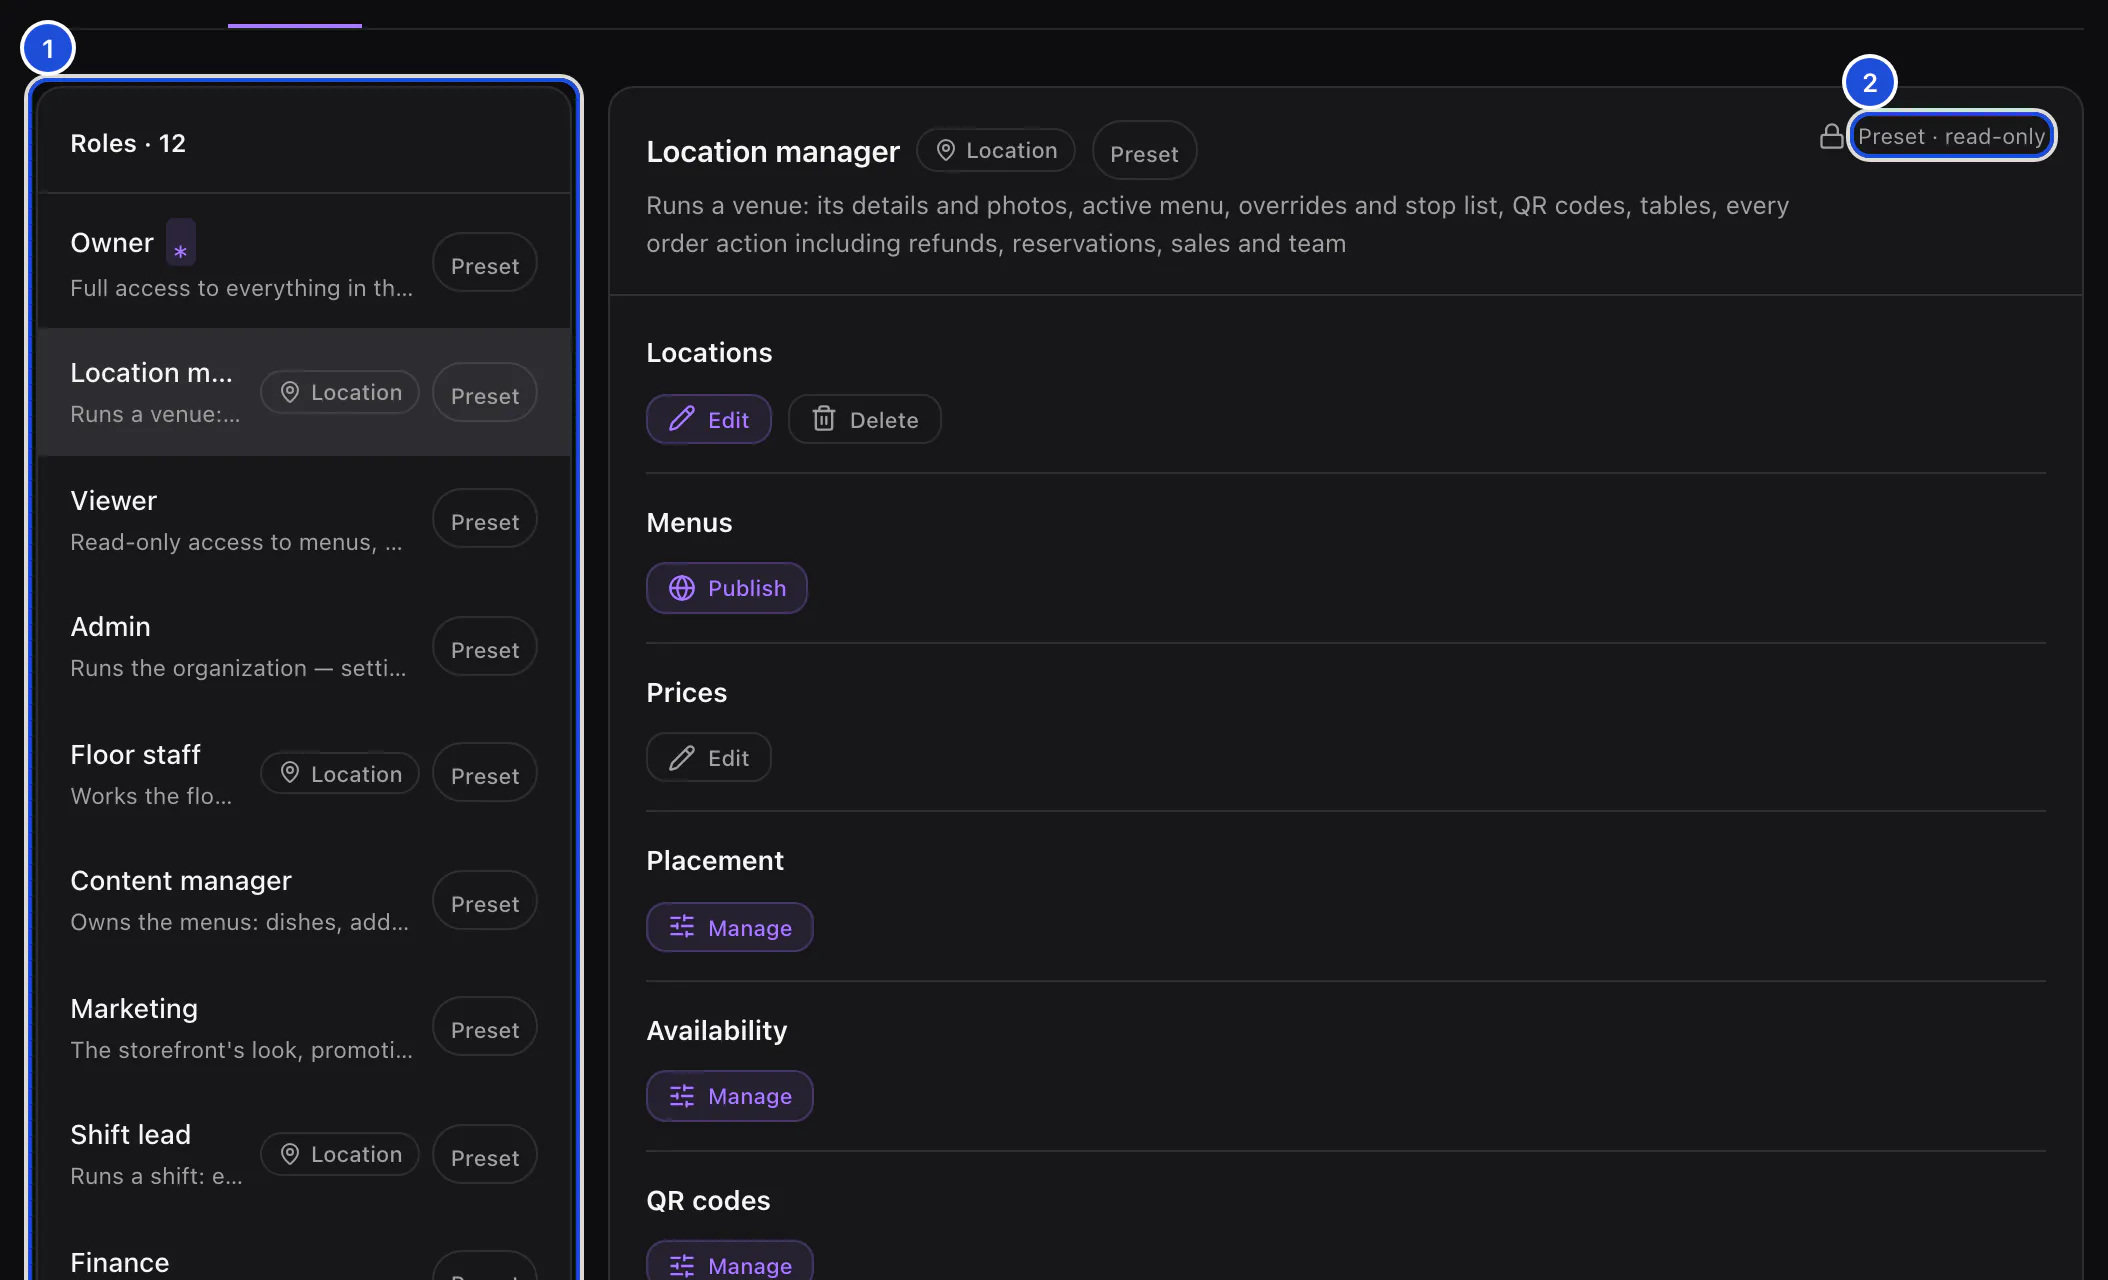The height and width of the screenshot is (1280, 2108).
Task: Click the Prices section heading
Action: (687, 692)
